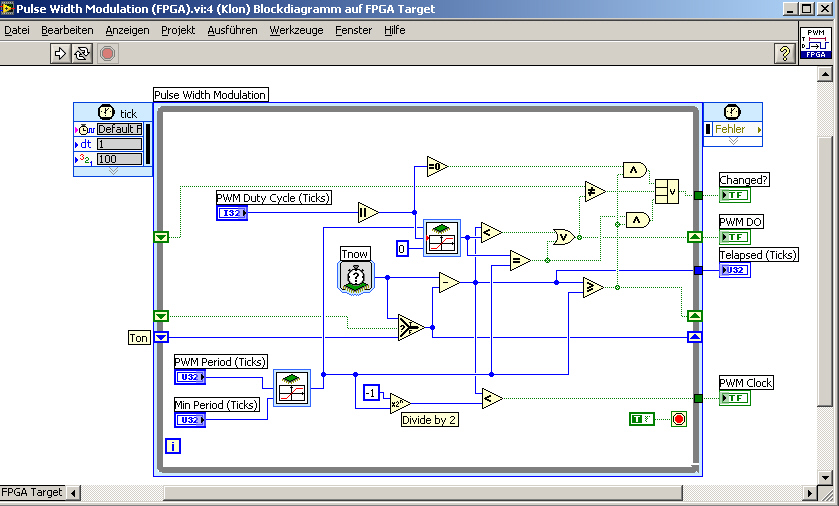
Task: Select the Tnow tick count node
Action: tap(356, 277)
